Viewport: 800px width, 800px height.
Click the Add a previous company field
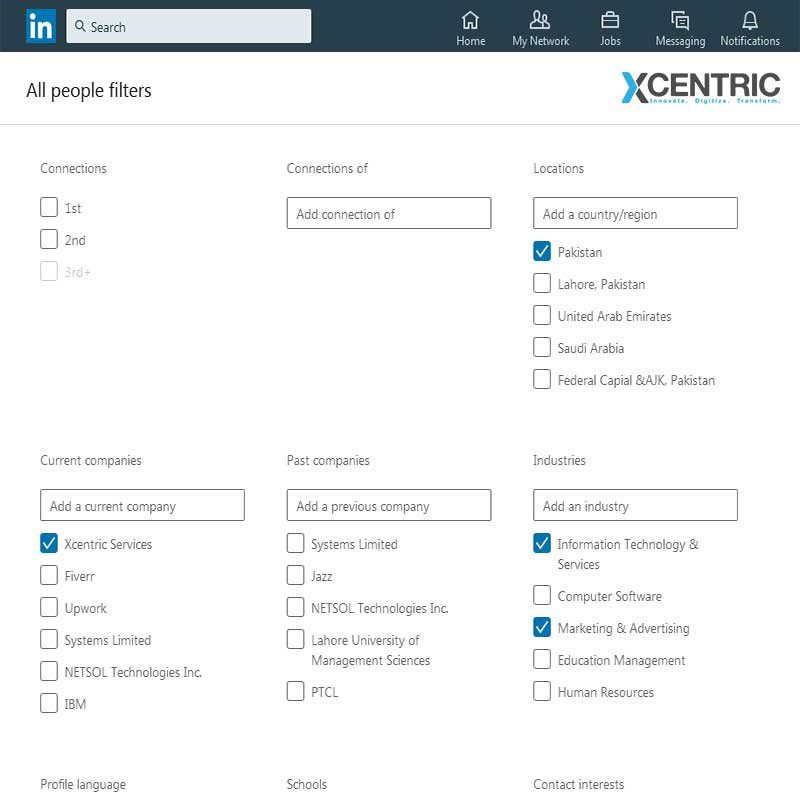388,505
